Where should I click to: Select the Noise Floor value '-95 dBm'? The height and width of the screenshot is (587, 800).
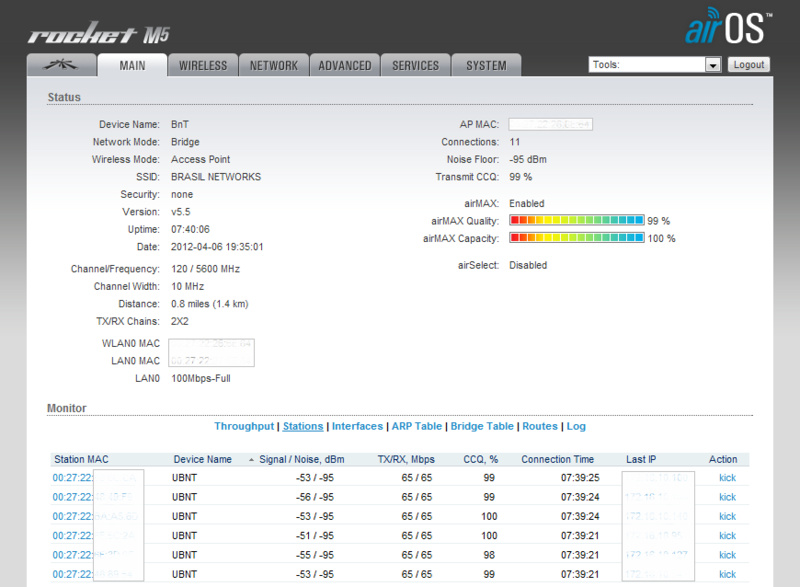(528, 159)
